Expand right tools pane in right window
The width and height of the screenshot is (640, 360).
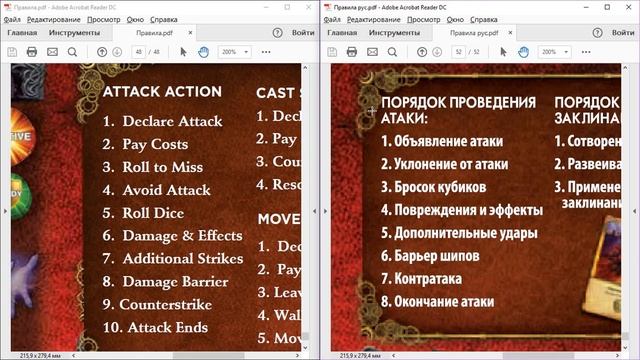pos(635,211)
